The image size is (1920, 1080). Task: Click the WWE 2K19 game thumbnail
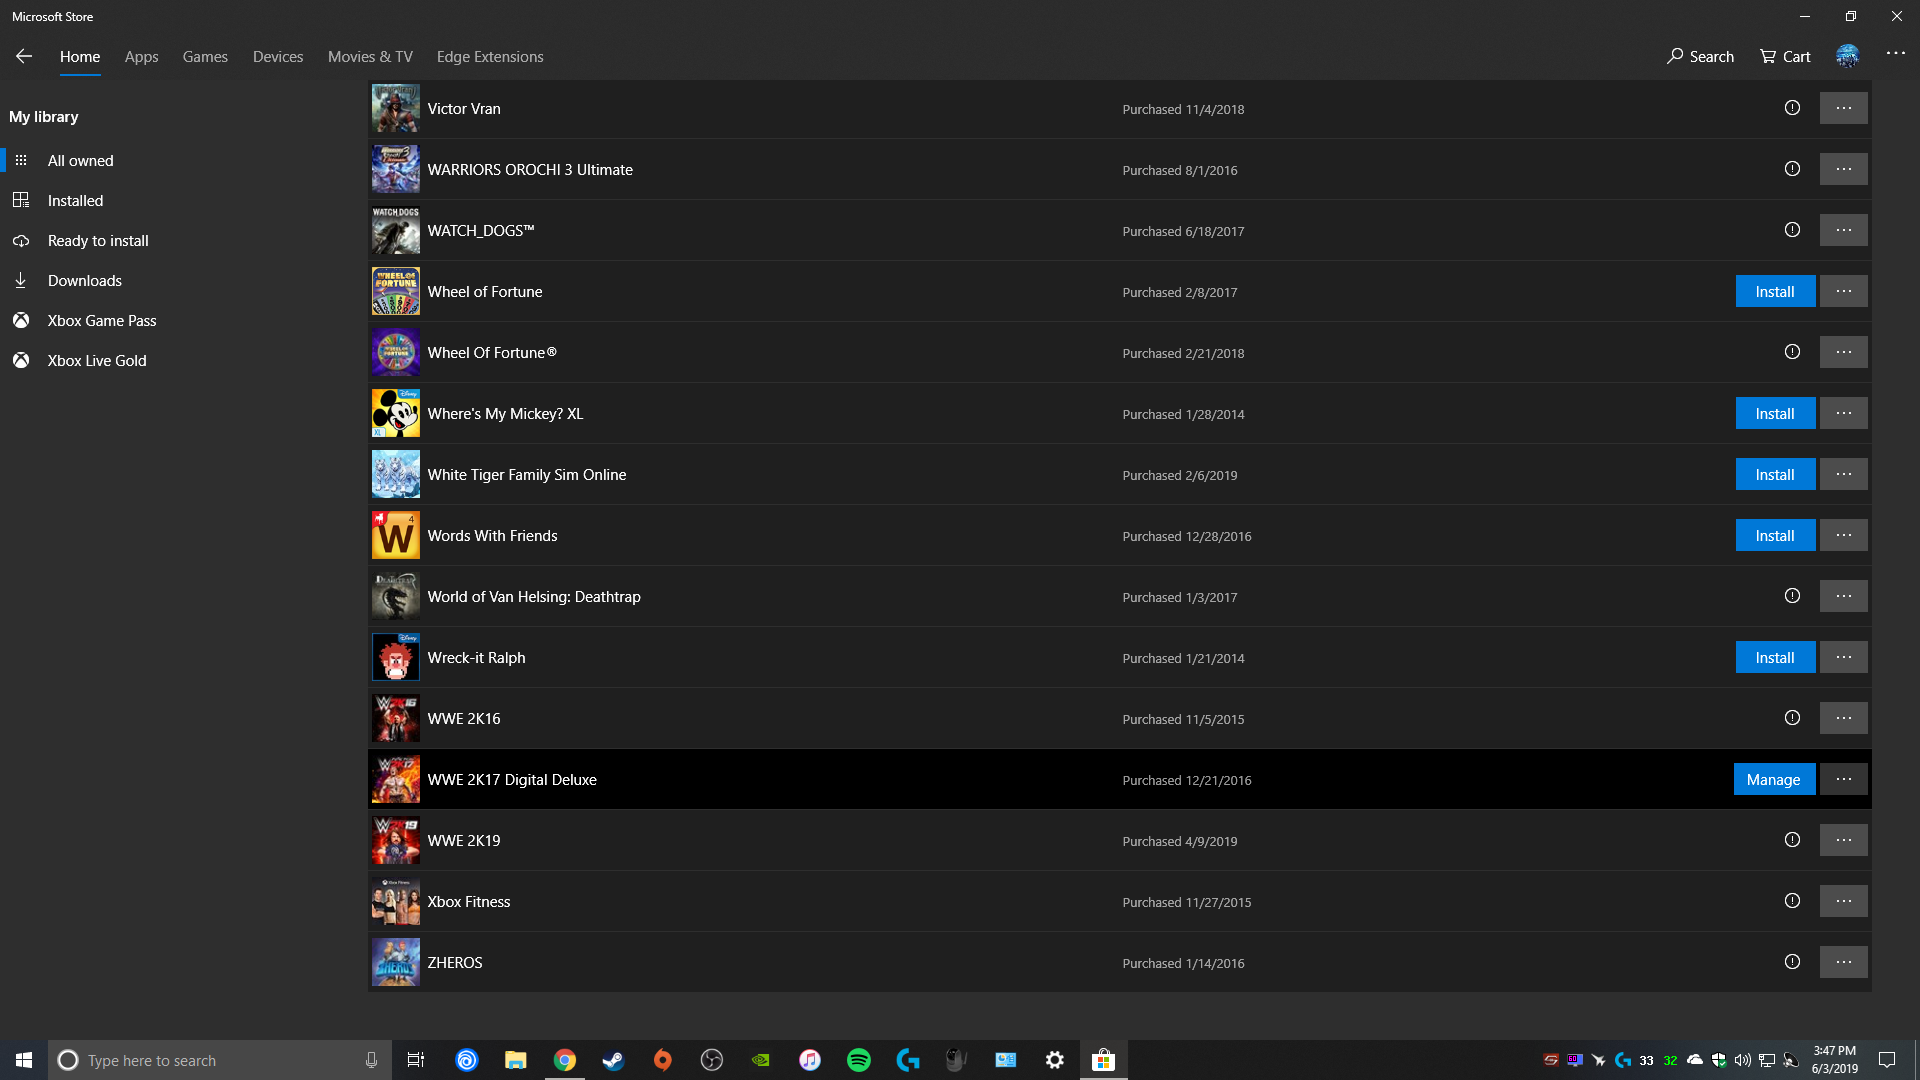[x=396, y=840]
